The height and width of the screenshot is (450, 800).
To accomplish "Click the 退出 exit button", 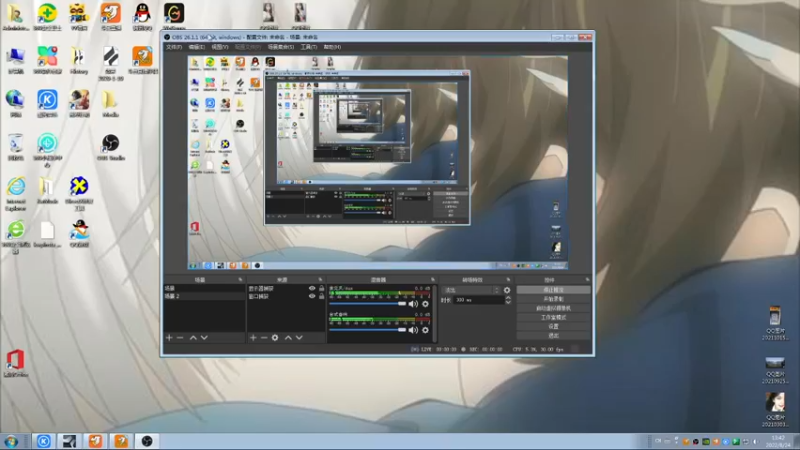I will point(554,336).
